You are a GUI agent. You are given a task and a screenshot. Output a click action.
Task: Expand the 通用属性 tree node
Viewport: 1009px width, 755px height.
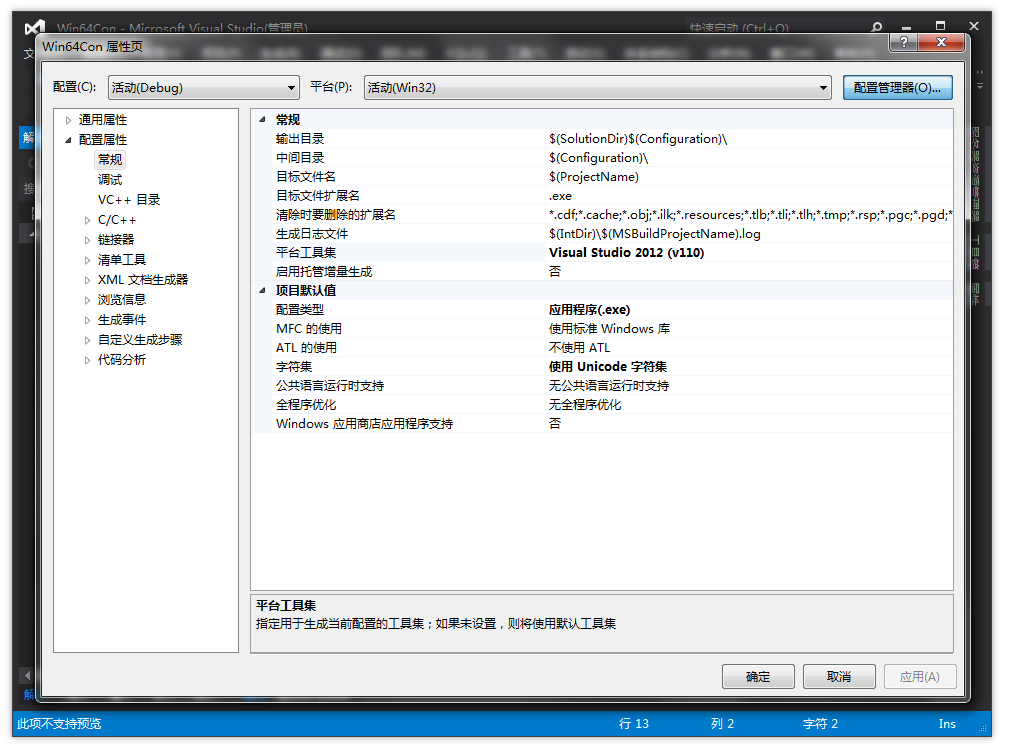(68, 120)
